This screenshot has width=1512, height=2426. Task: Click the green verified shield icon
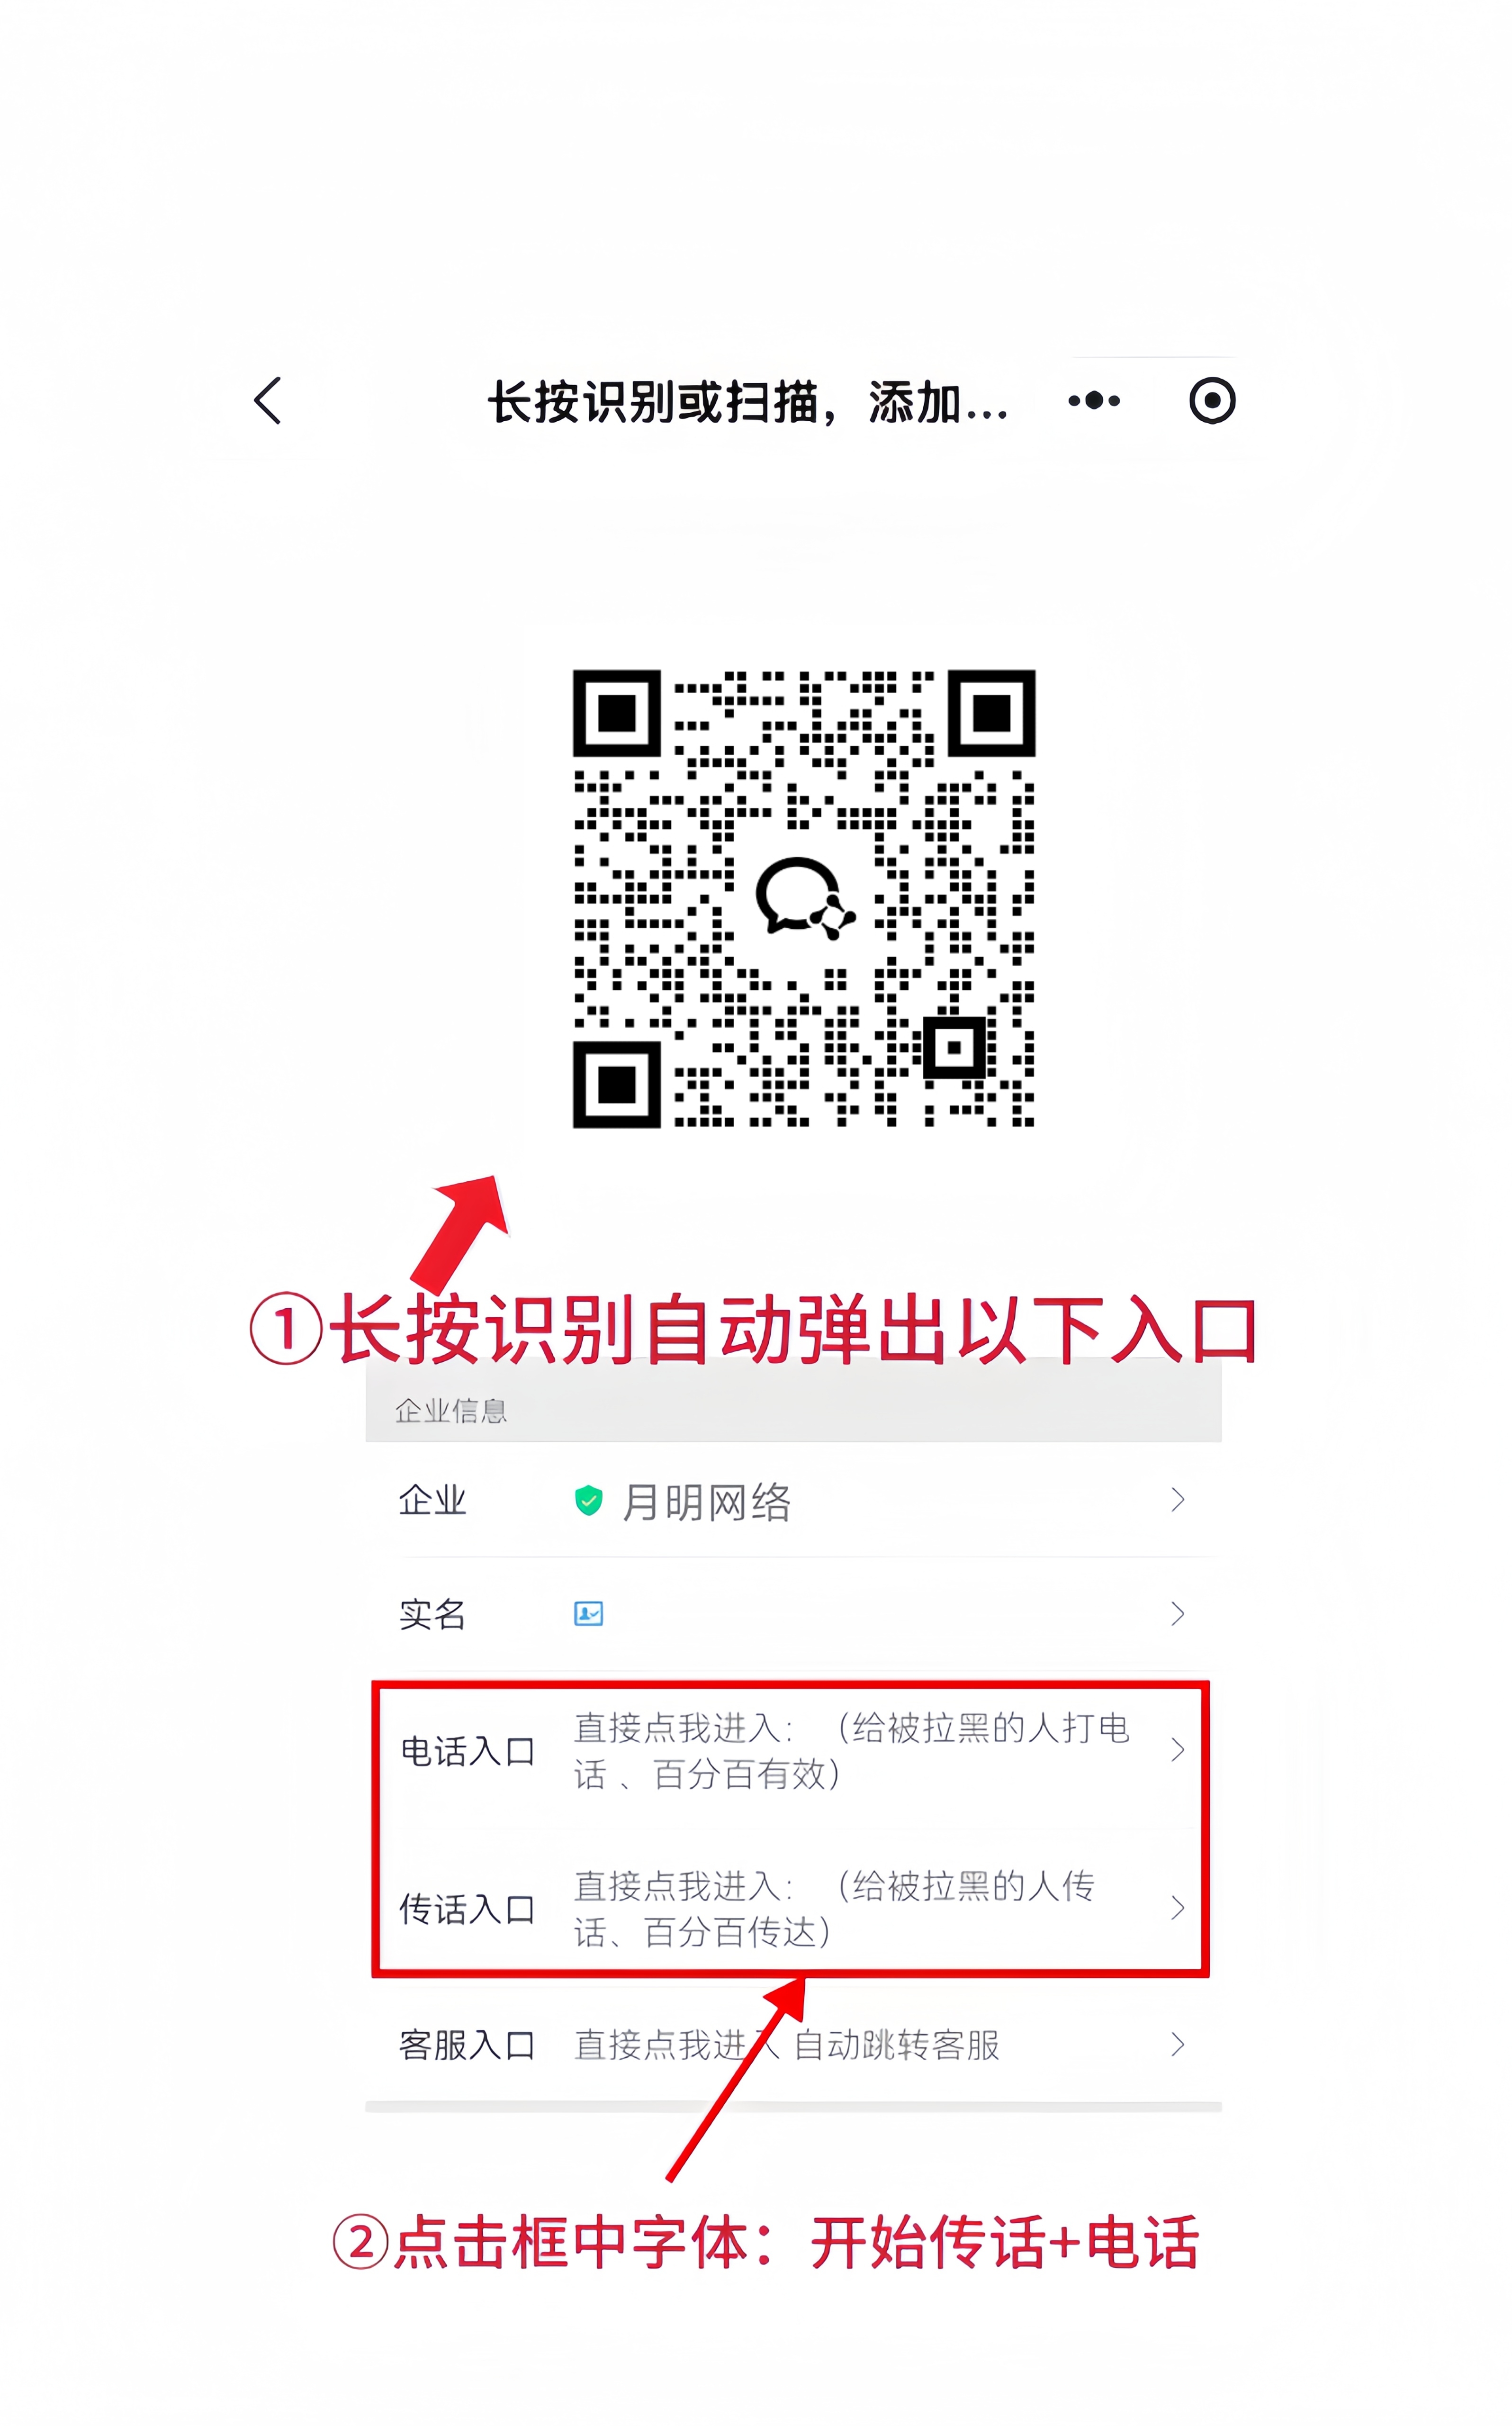pyautogui.click(x=588, y=1500)
